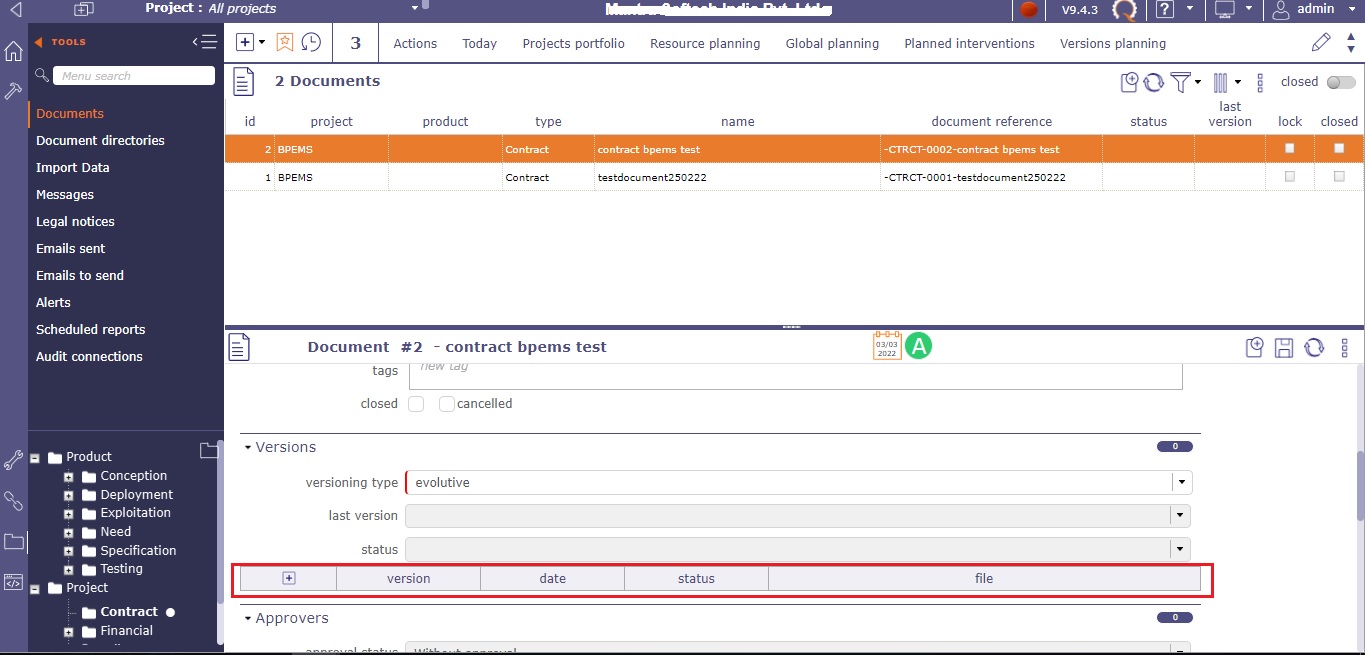The image size is (1365, 655).
Task: Toggle the closed switch in list header
Action: coord(1339,82)
